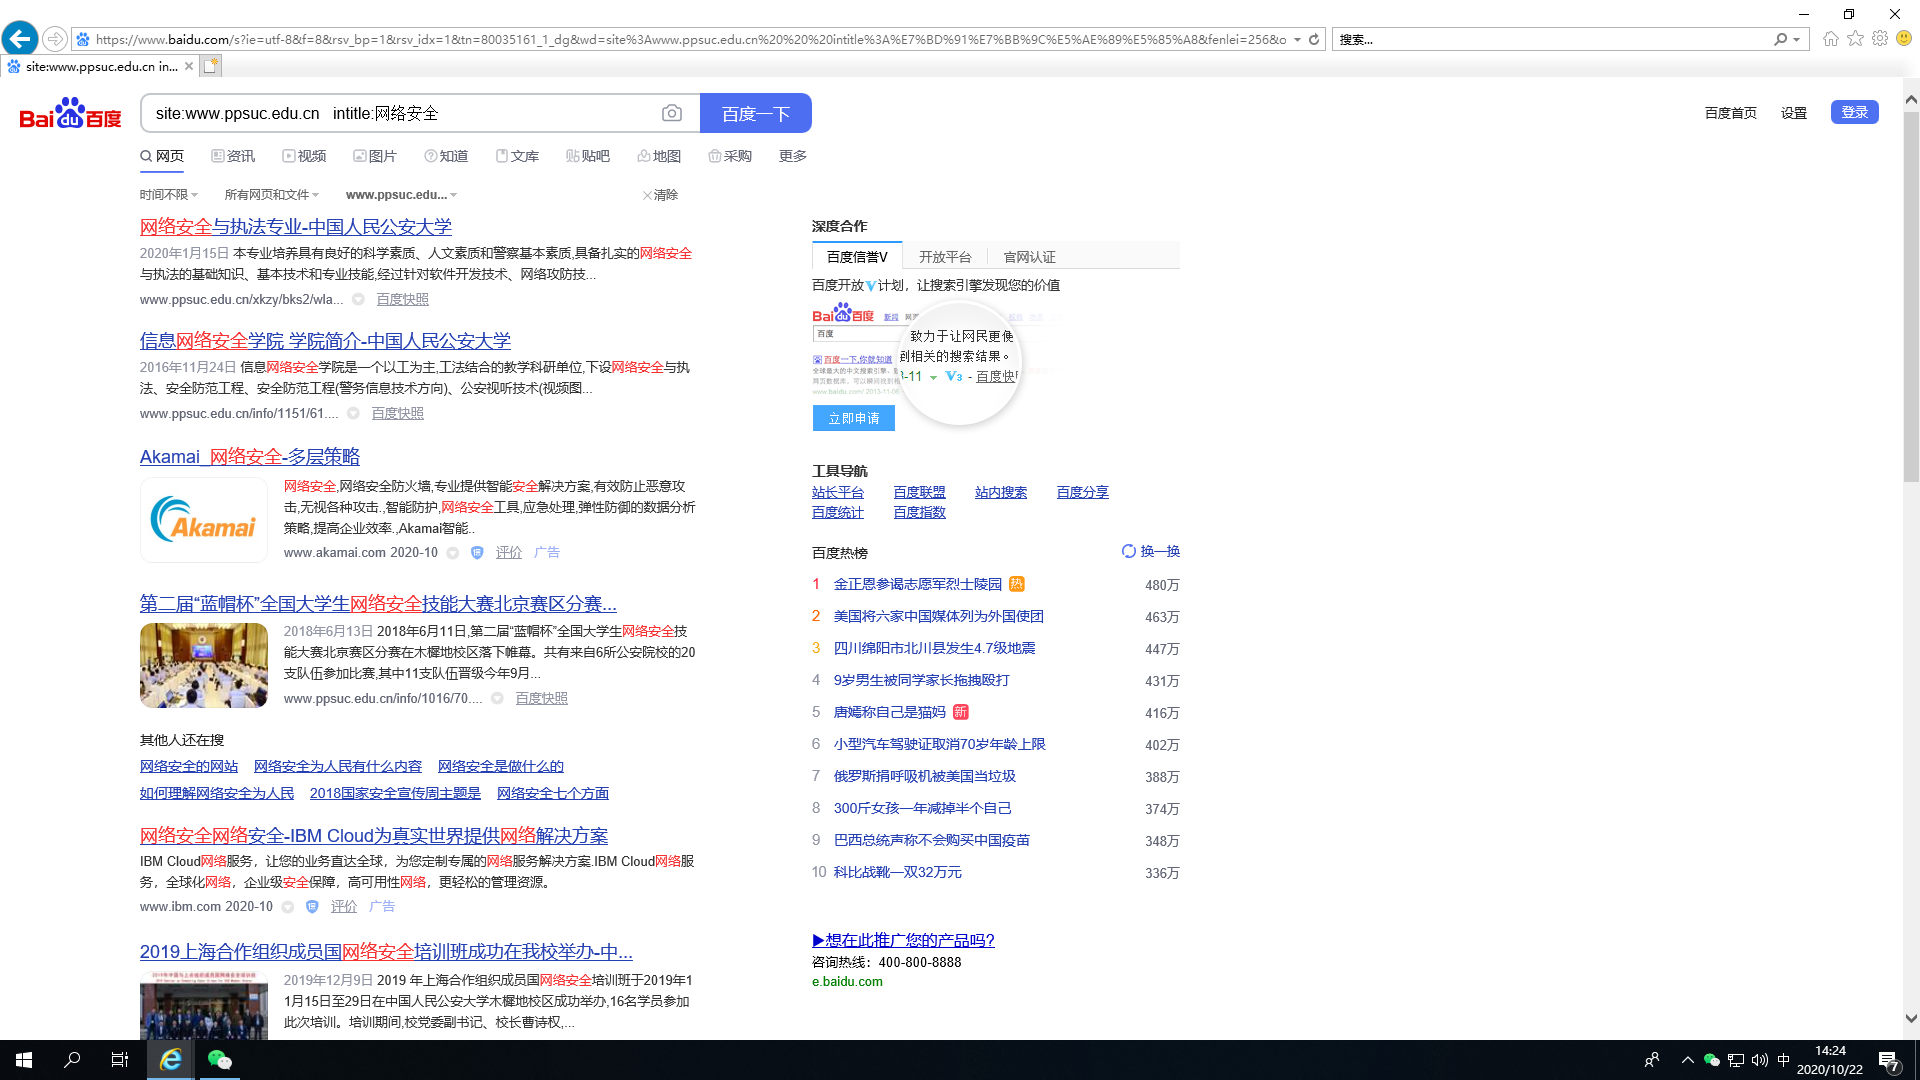Click the Baidu search query input field
This screenshot has height=1080, width=1920.
400,114
